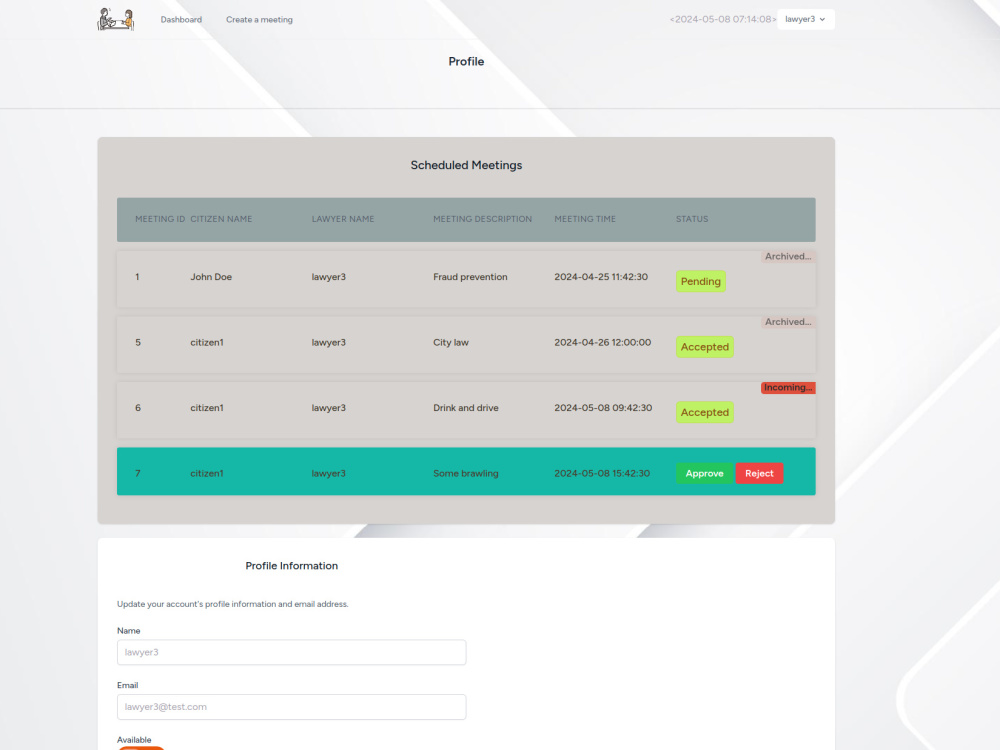Open the Dashboard page
The image size is (1000, 750).
181,20
